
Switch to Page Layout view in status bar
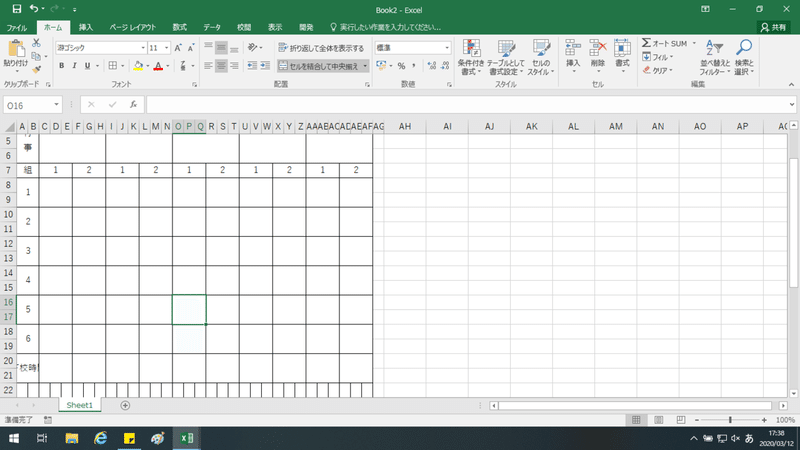point(659,420)
